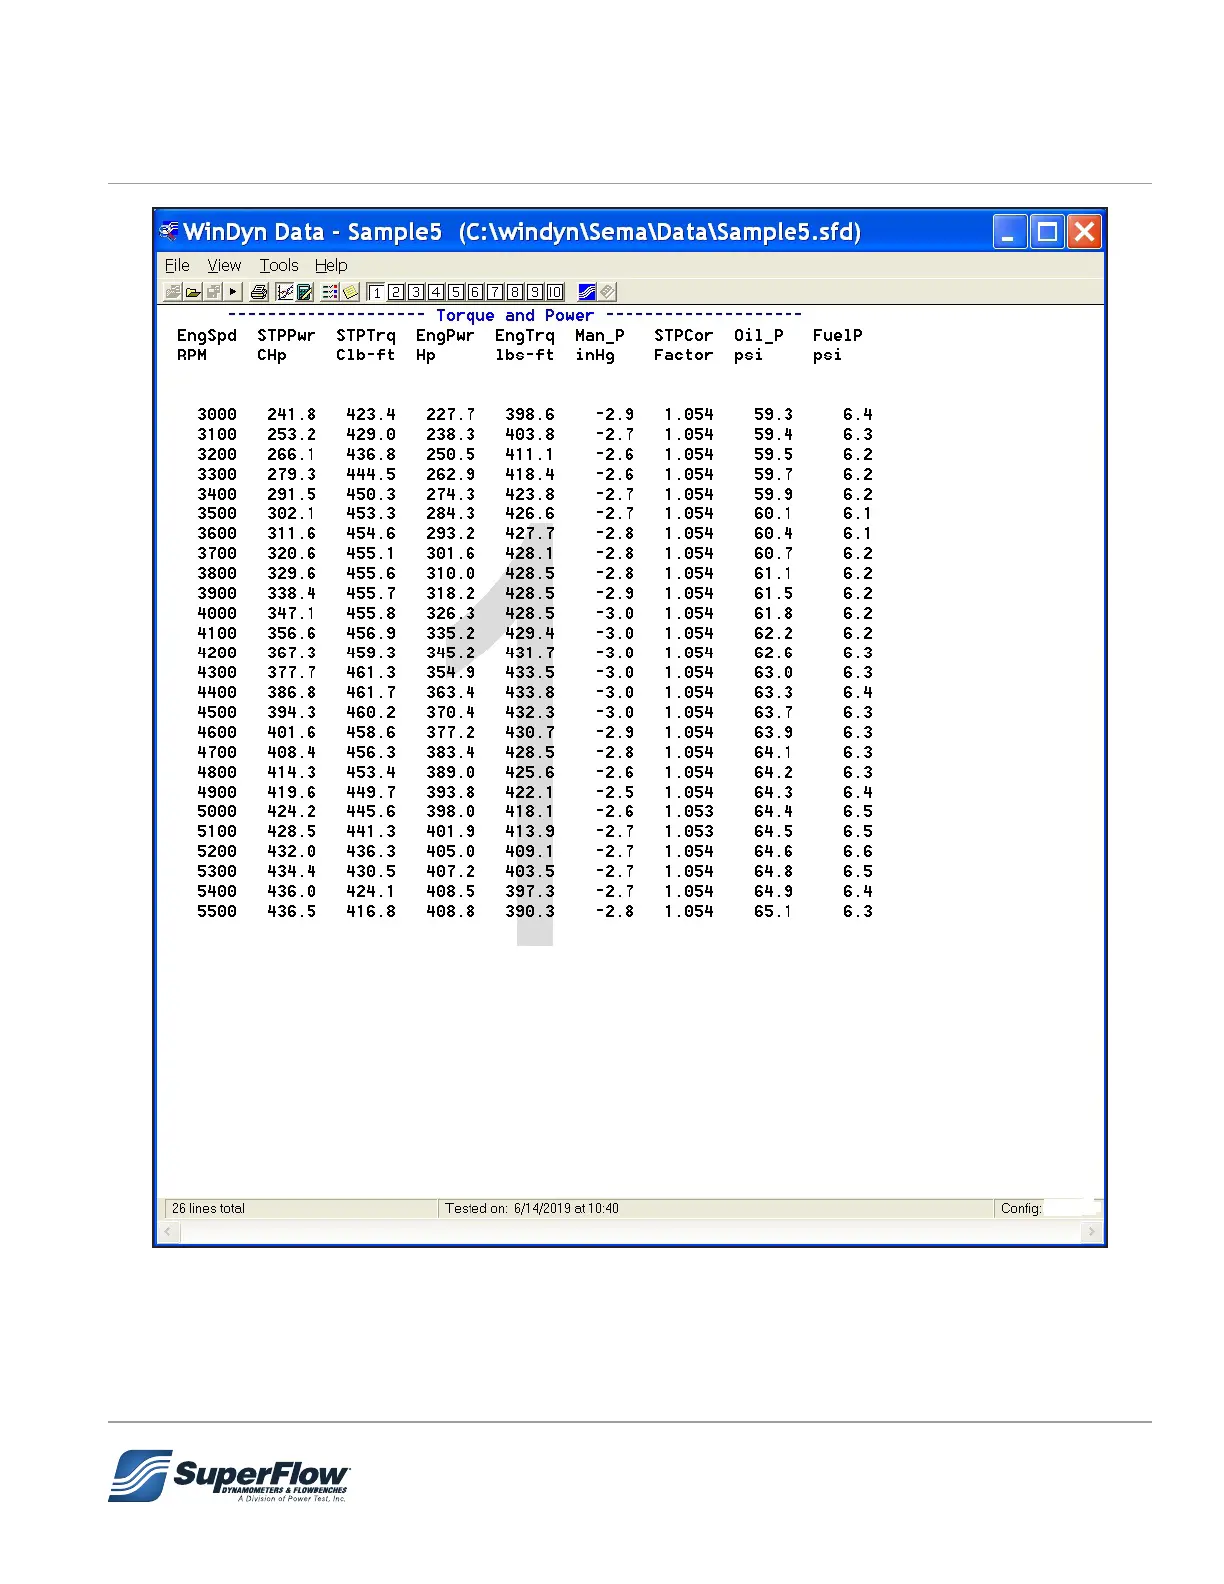Minimize the WinDyn Data window
This screenshot has width=1224, height=1584.
click(x=1010, y=232)
